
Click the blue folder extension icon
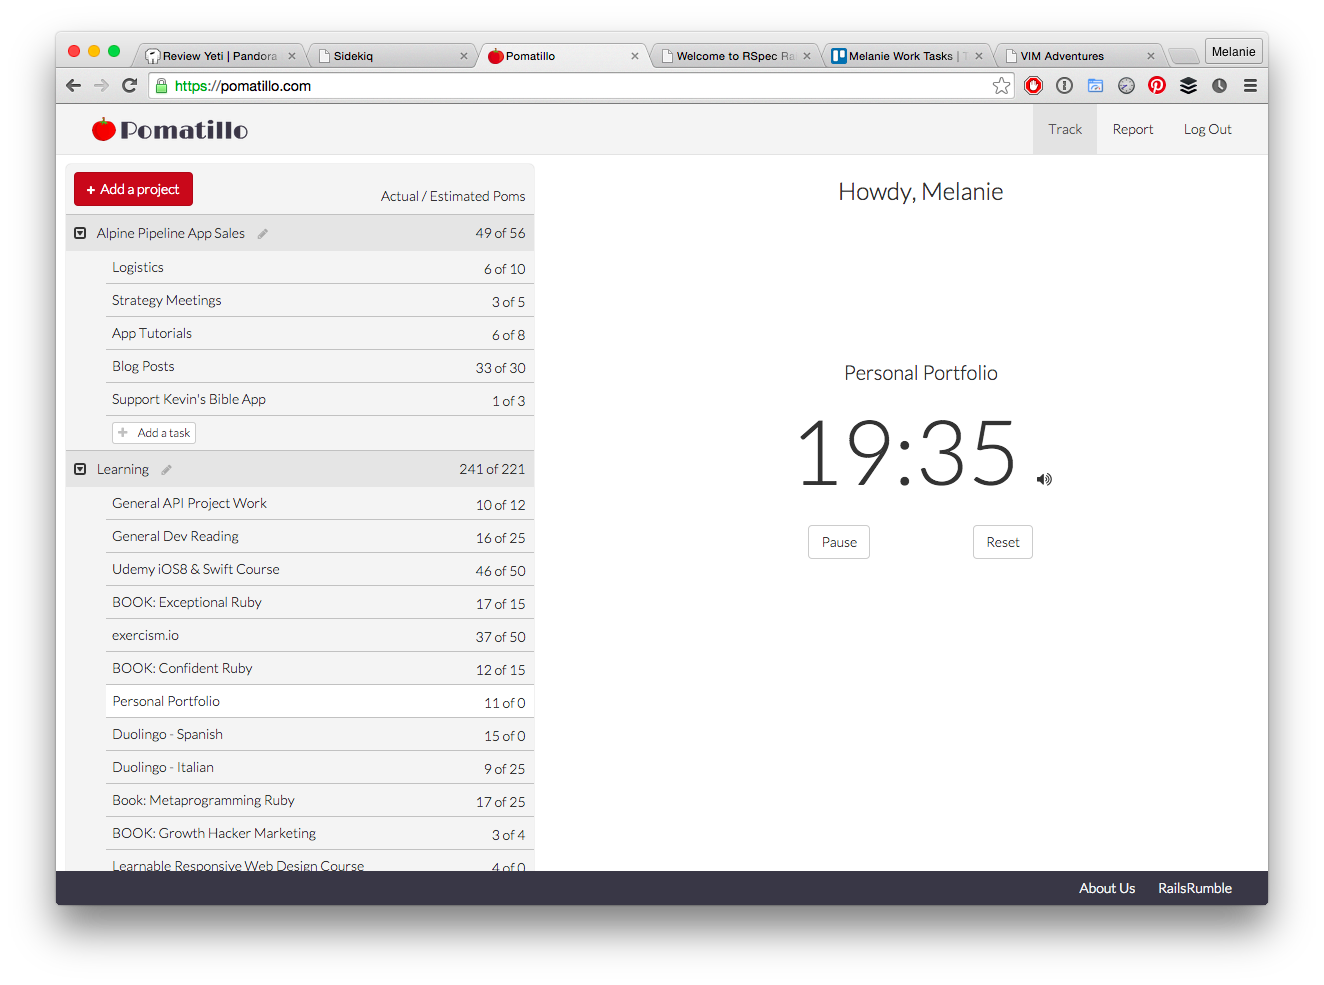pos(1096,86)
